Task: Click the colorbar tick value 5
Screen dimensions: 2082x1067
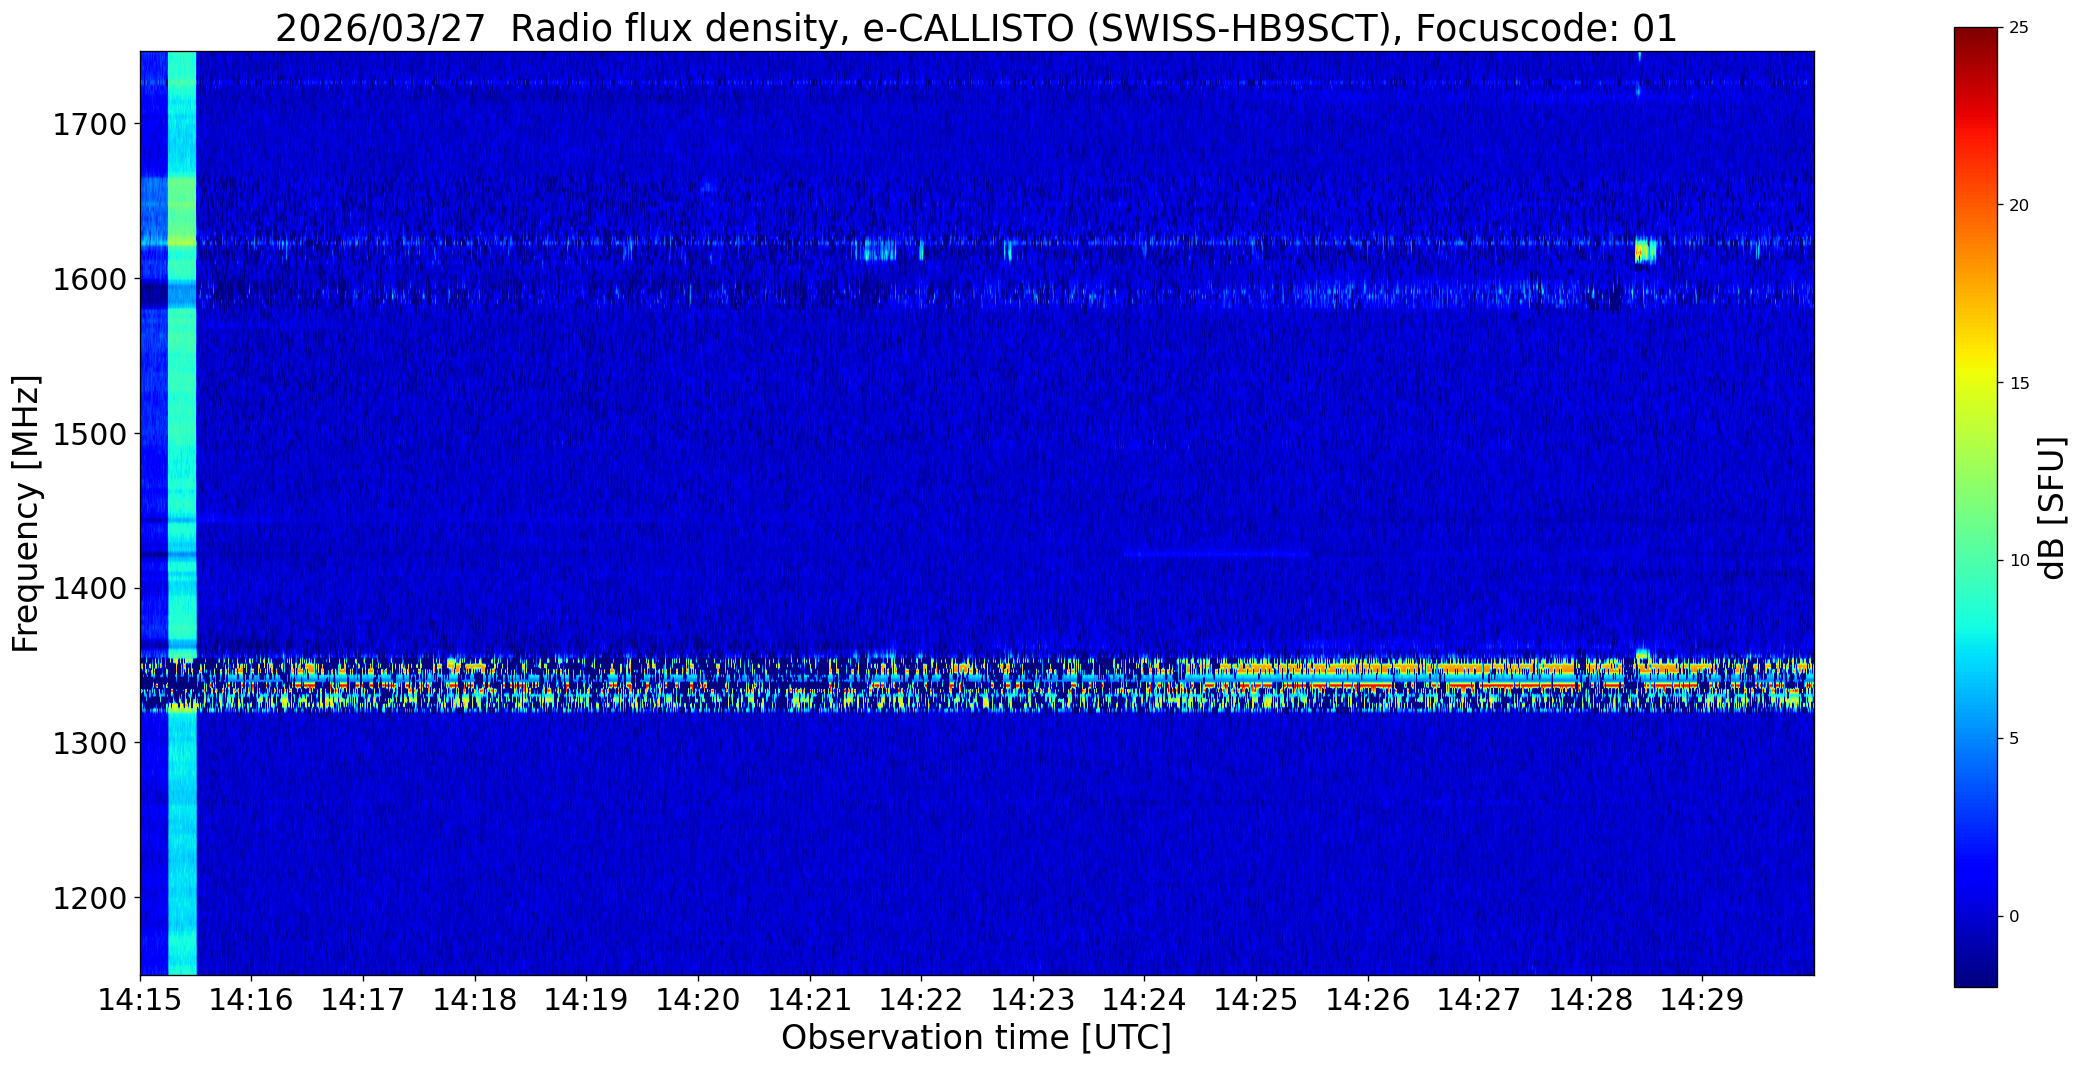Action: [x=2014, y=739]
